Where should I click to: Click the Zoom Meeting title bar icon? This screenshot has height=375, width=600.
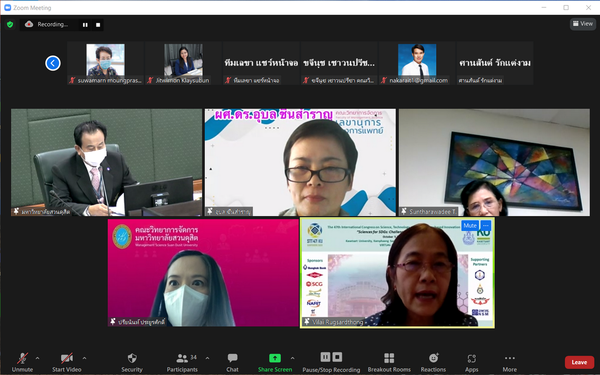(7, 8)
